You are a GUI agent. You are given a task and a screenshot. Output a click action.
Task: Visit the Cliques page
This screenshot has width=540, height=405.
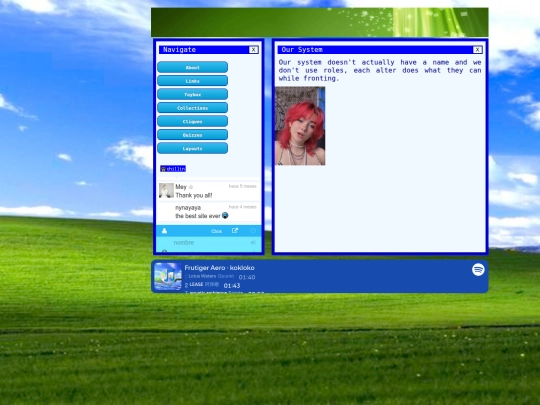192,121
